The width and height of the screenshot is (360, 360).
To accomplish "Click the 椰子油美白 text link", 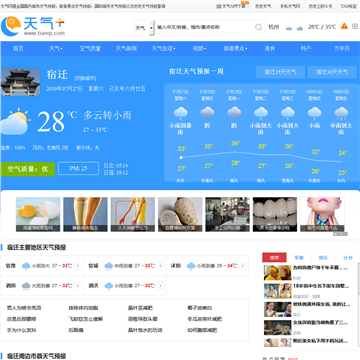I will coord(200,308).
